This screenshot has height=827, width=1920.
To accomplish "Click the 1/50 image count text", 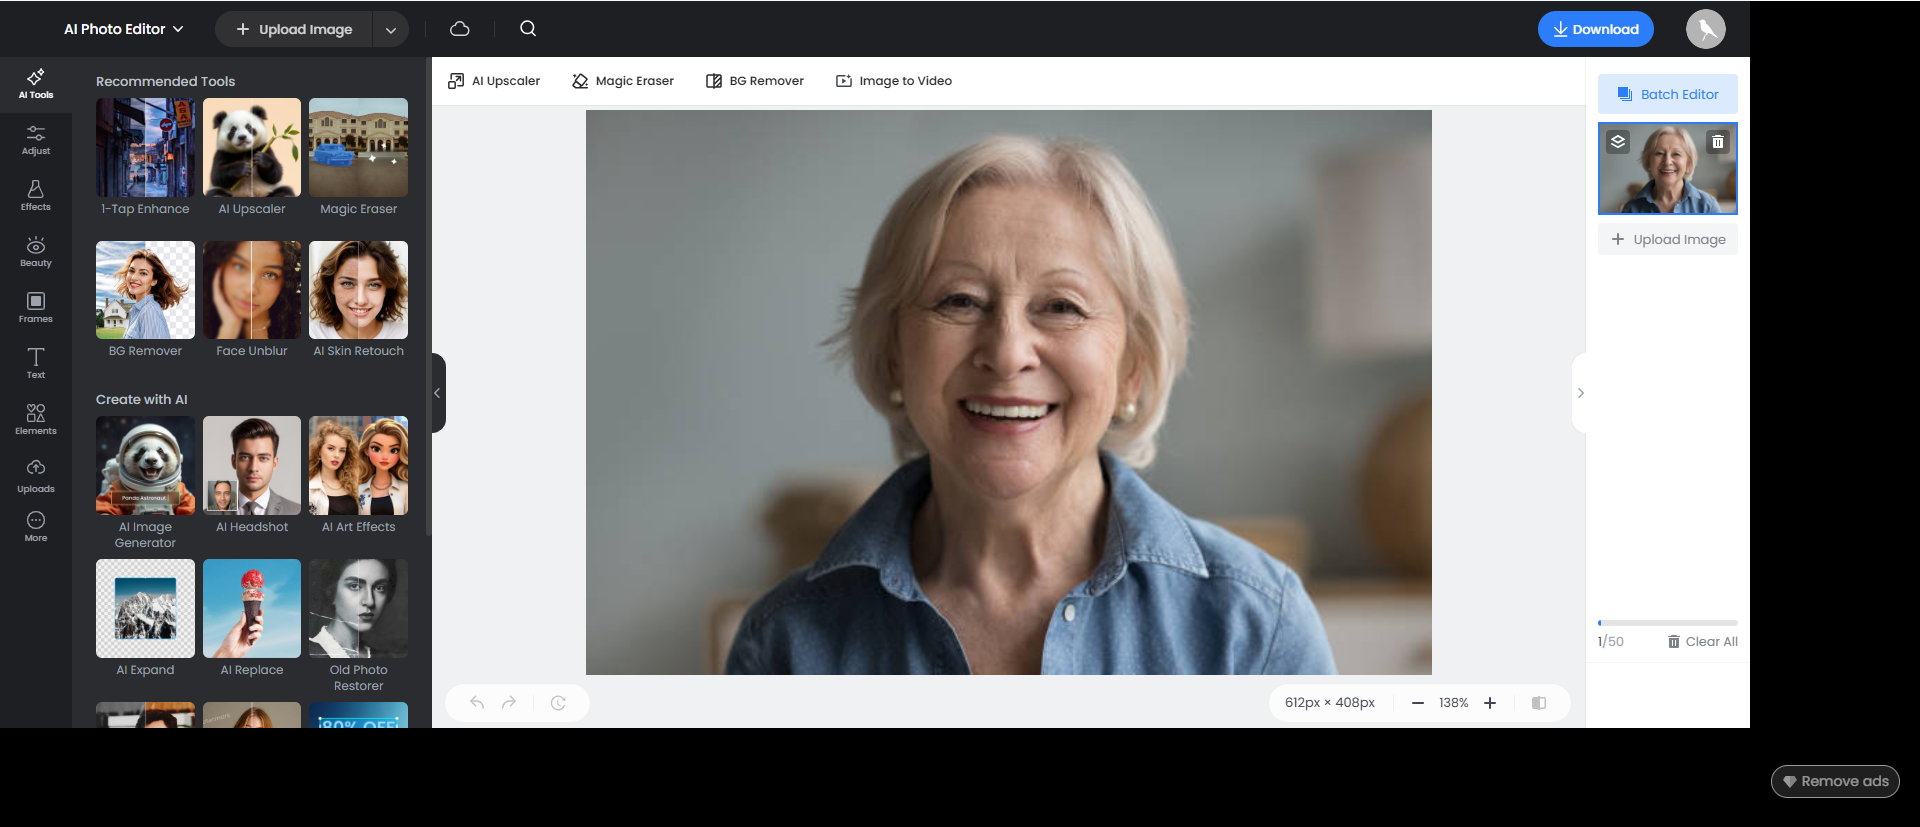I will (1610, 642).
